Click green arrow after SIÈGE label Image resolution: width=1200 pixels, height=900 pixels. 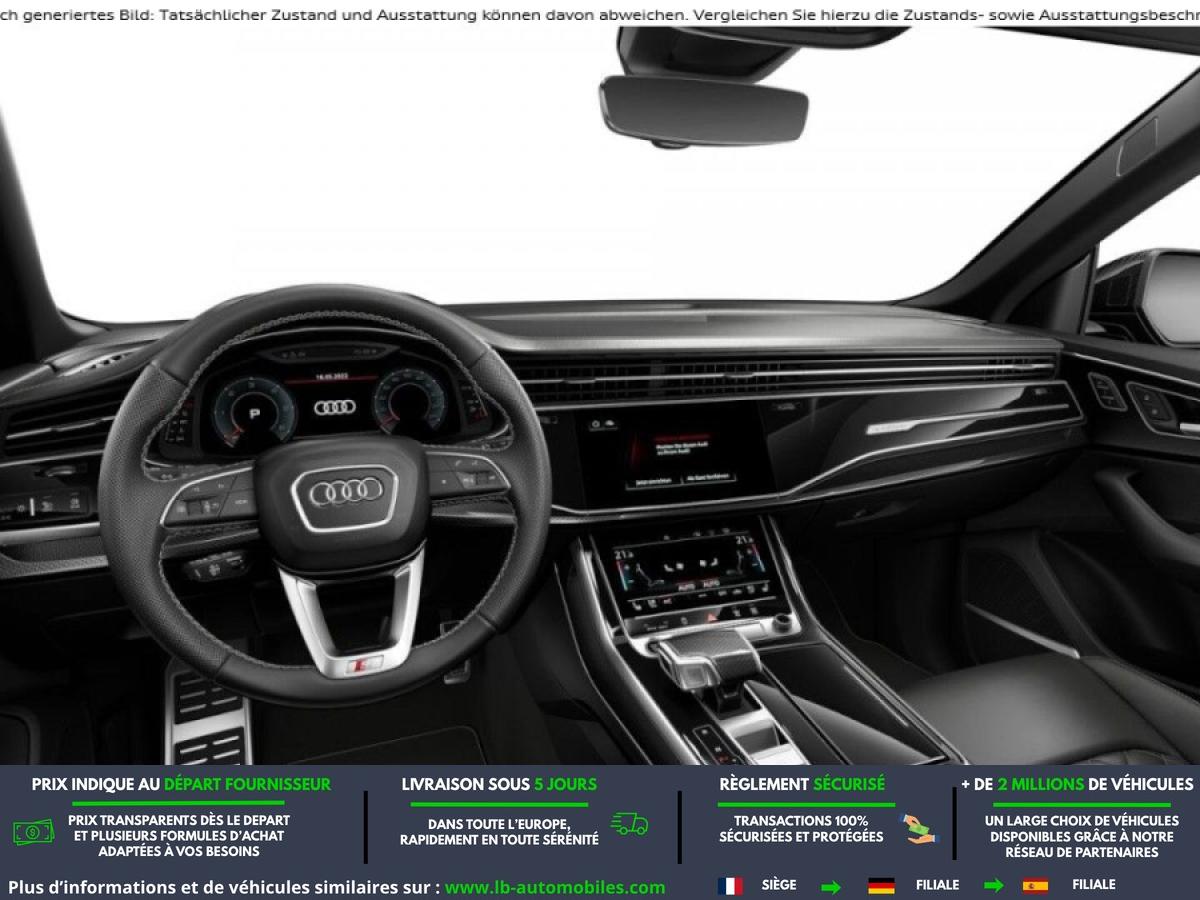pyautogui.click(x=831, y=886)
